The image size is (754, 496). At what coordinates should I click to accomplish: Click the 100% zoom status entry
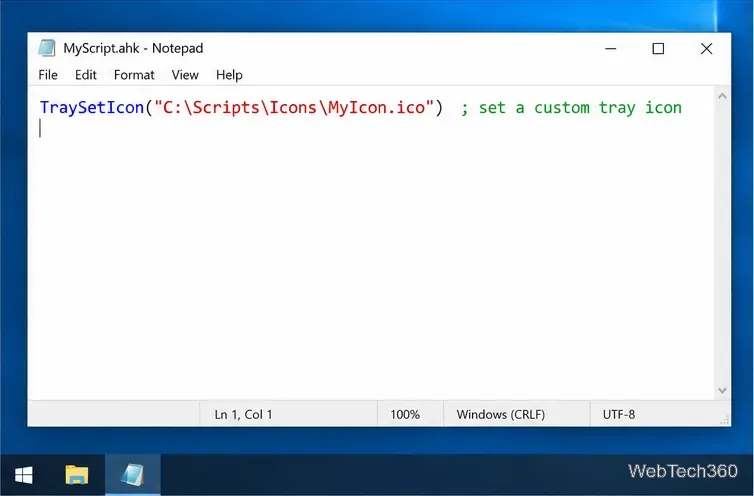(405, 415)
